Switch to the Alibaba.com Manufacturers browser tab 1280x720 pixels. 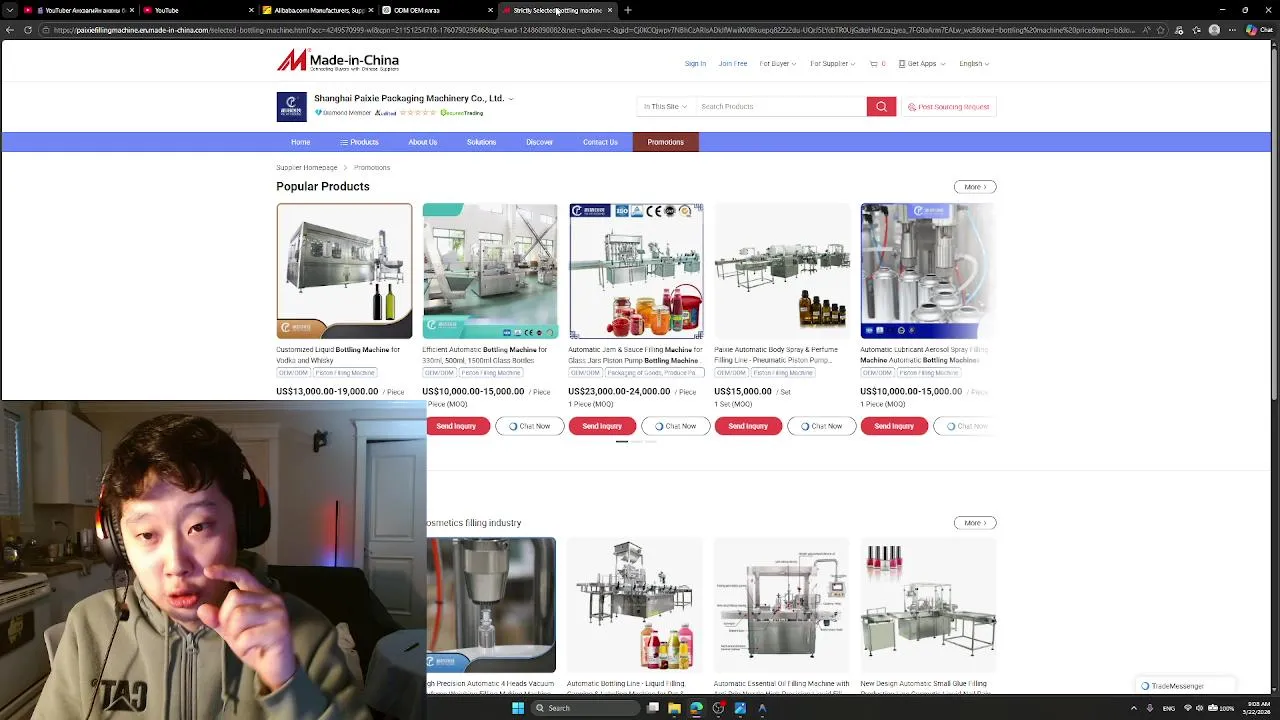(318, 10)
